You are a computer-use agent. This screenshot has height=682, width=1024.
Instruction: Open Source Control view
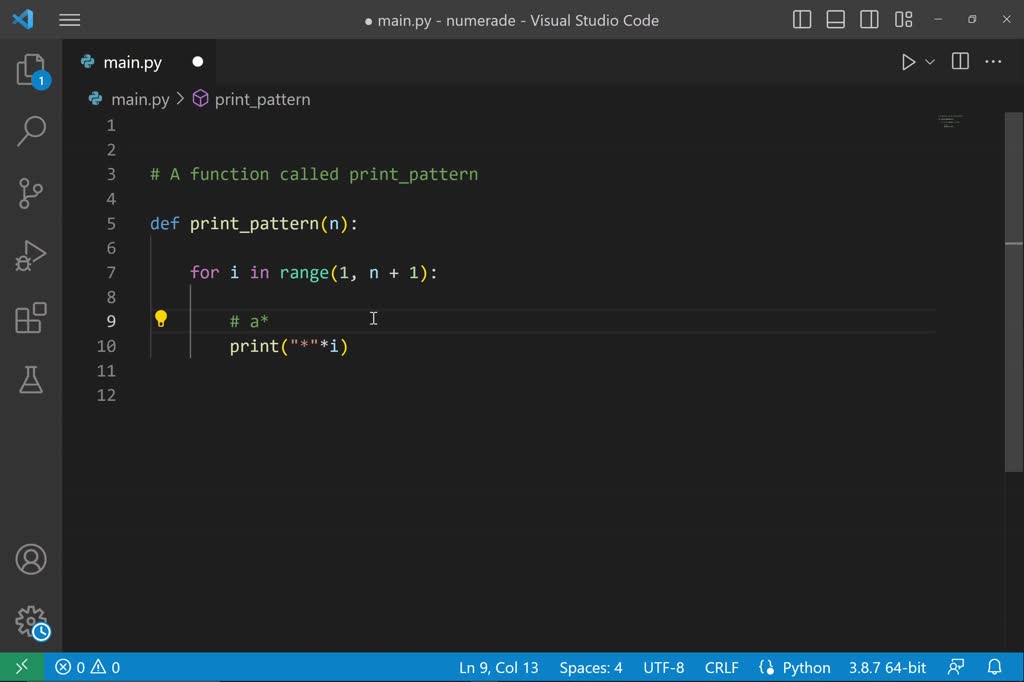pyautogui.click(x=31, y=193)
